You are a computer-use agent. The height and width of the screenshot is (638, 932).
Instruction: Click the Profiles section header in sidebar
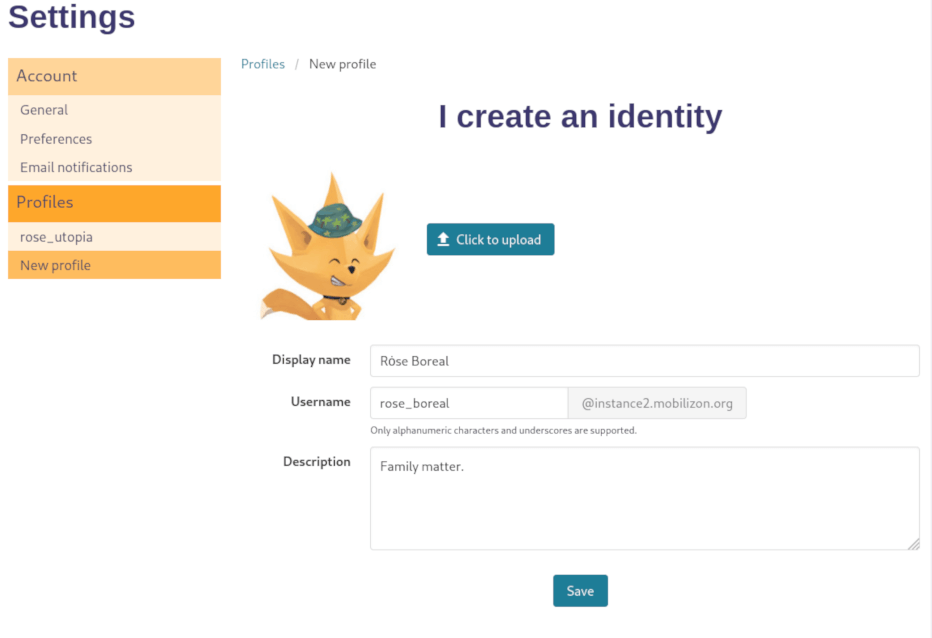click(45, 202)
